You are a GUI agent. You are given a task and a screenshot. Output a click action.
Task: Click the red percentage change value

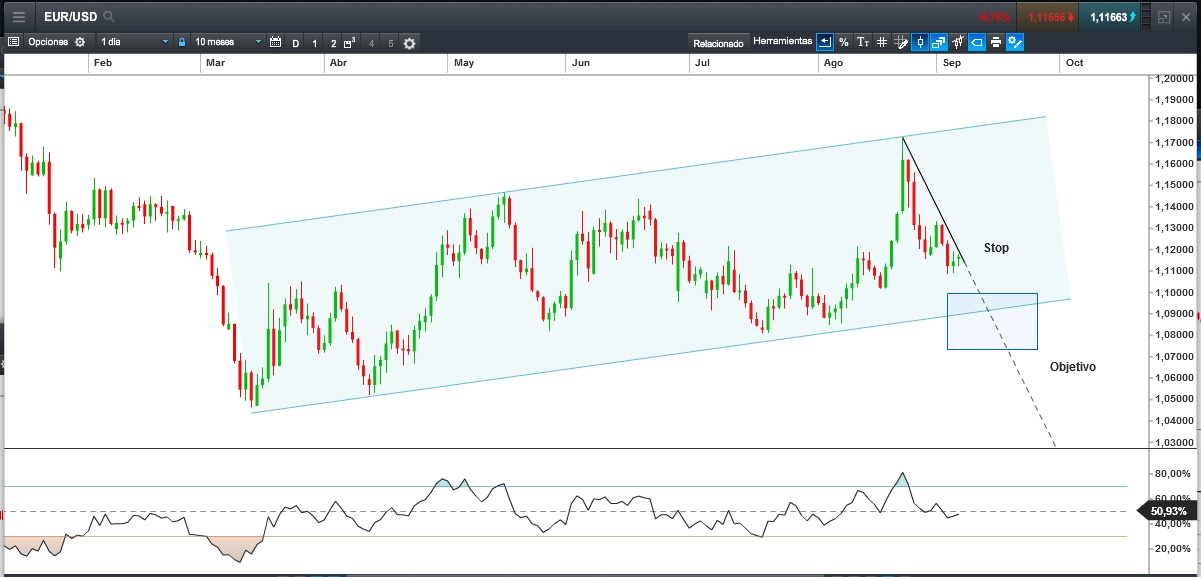click(994, 17)
